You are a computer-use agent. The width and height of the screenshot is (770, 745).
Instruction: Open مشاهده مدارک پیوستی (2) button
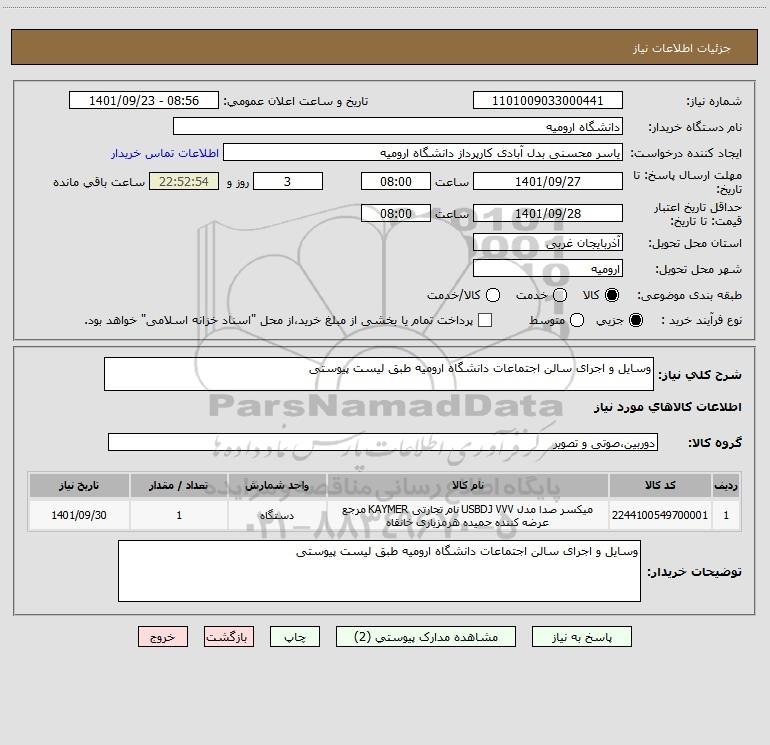426,637
